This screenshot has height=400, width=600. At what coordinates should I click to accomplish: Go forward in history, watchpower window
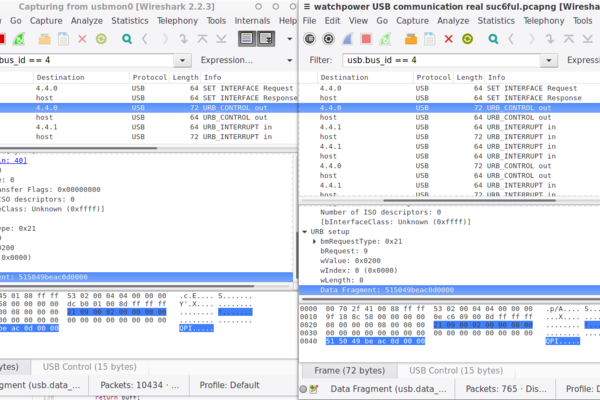[532, 39]
